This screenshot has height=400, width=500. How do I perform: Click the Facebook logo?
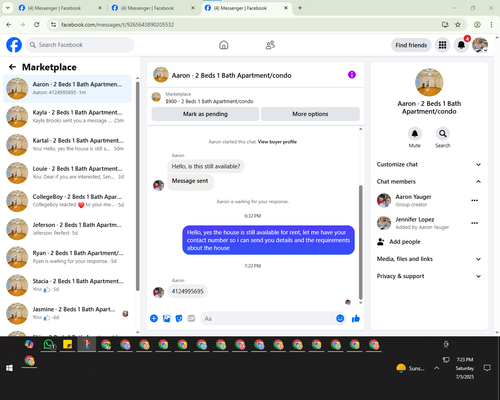point(14,45)
